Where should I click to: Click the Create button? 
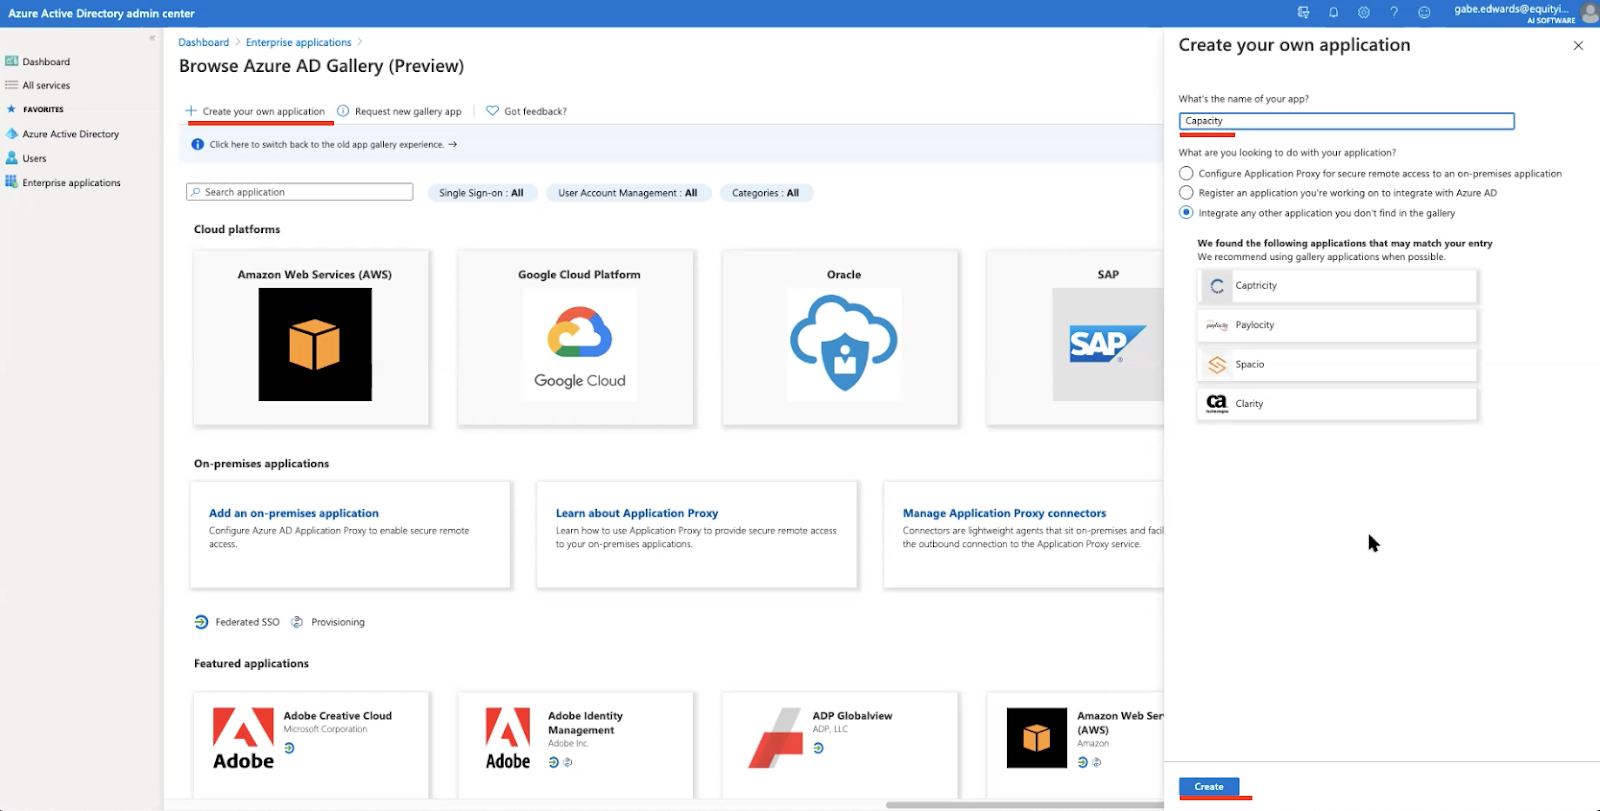(x=1209, y=787)
